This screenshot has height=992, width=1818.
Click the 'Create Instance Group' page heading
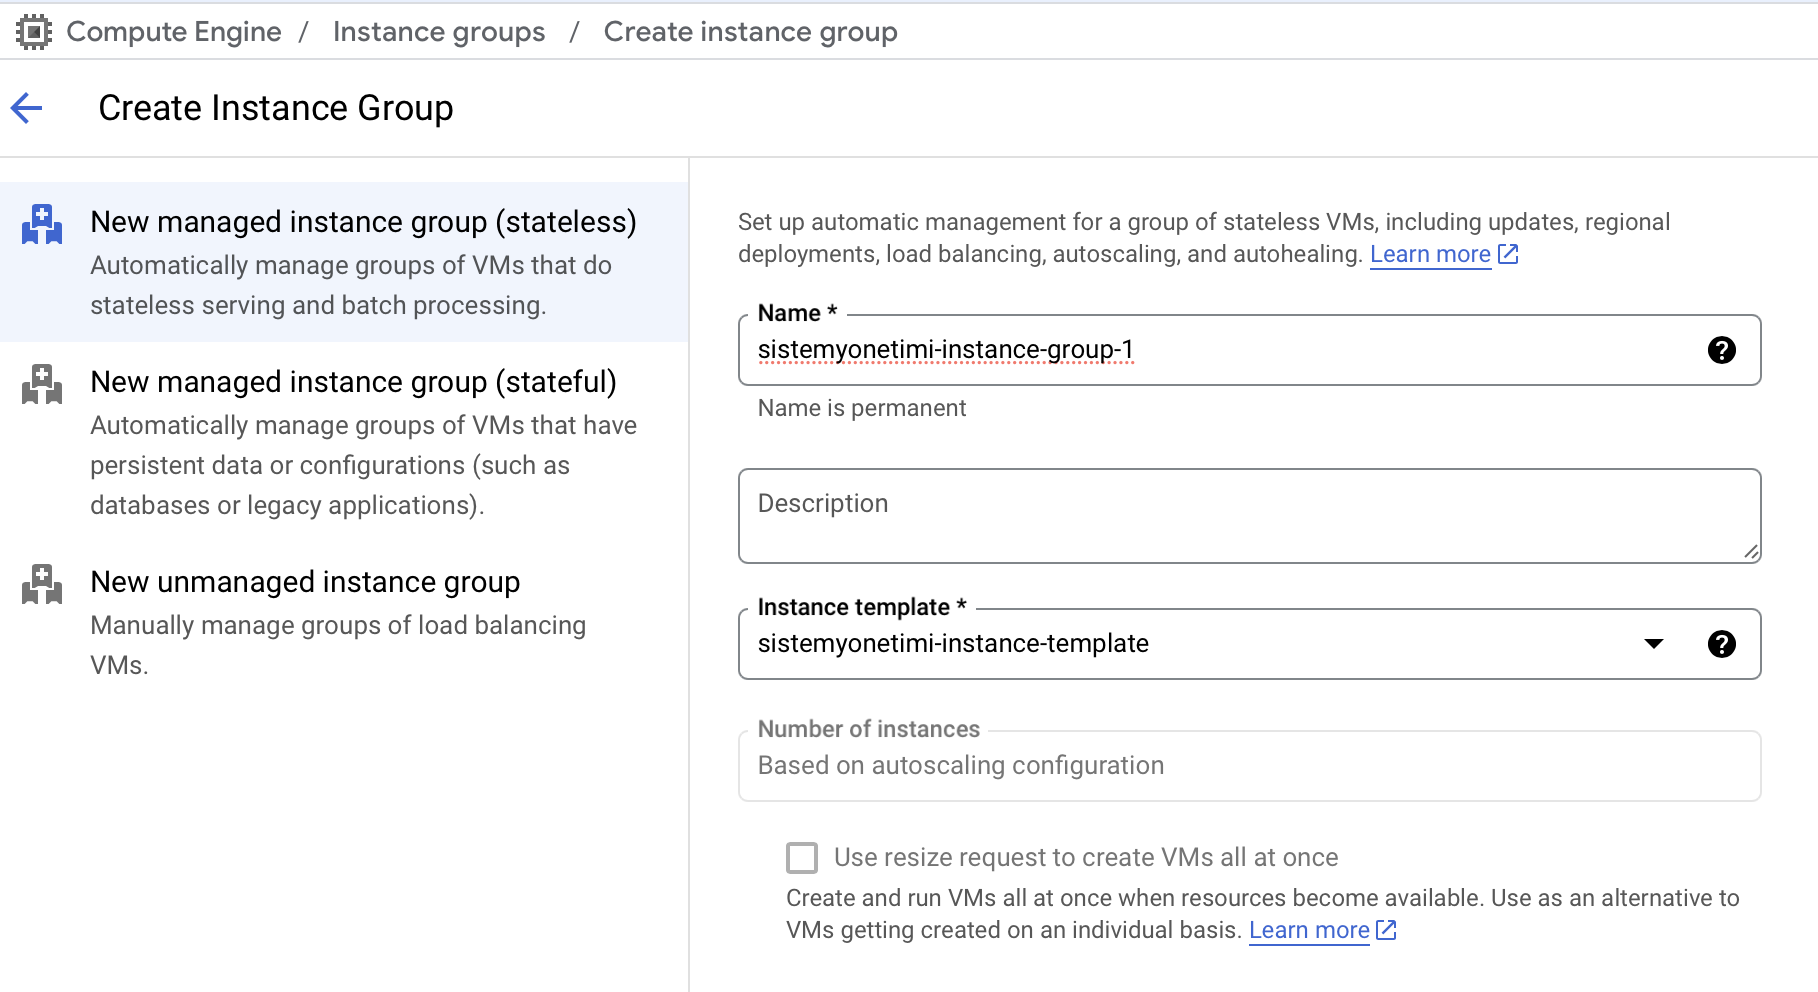point(276,108)
